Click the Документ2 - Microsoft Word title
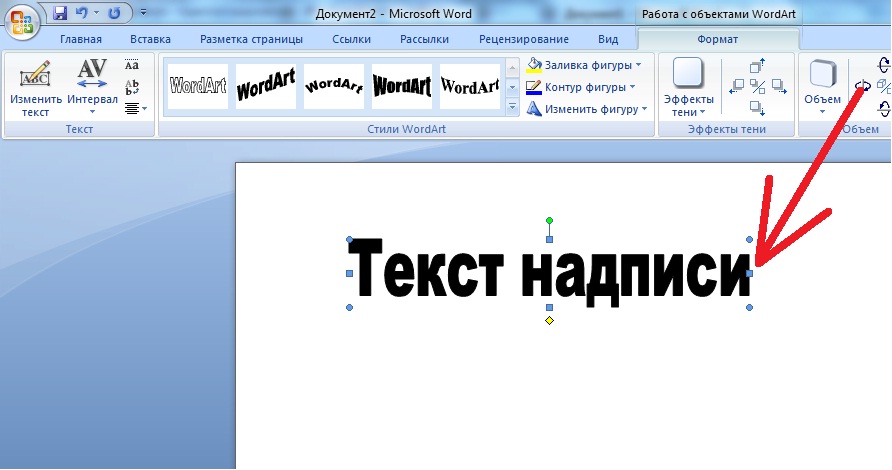 394,14
